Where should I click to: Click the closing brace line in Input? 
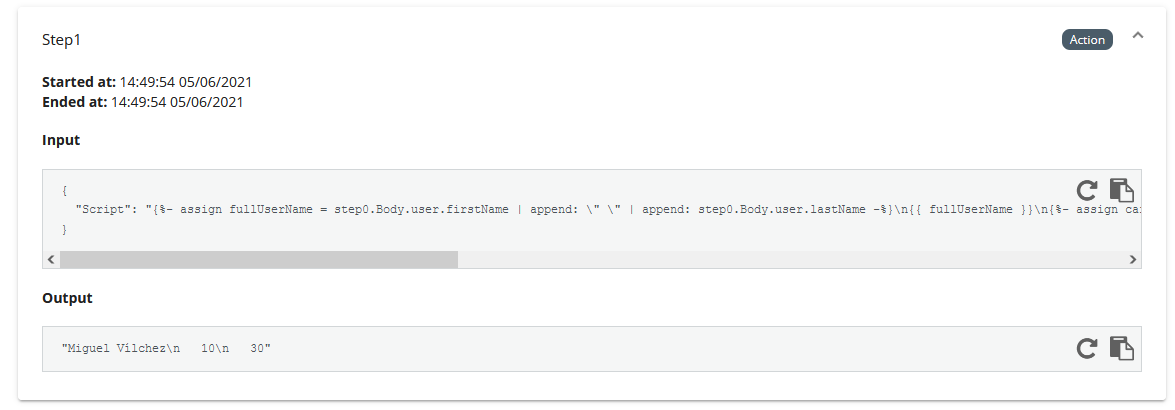pos(64,230)
